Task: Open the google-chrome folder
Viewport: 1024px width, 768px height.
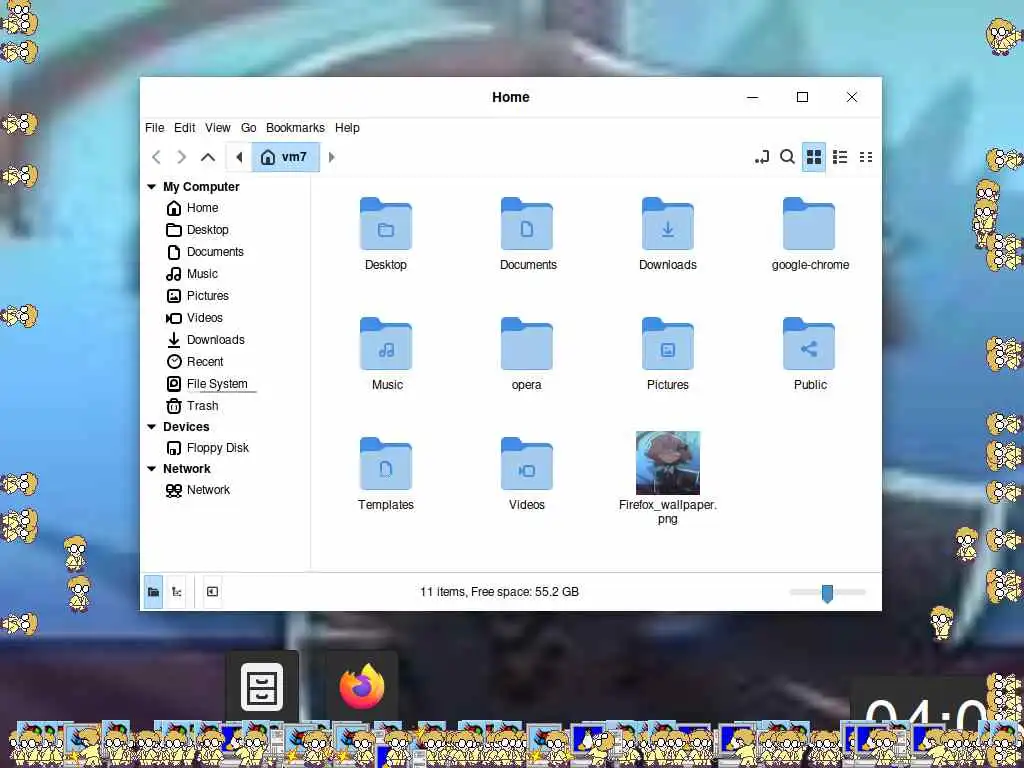Action: coord(808,224)
